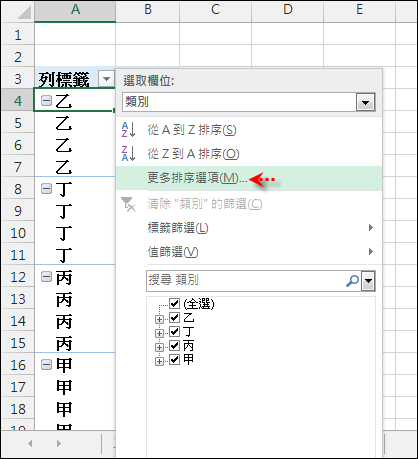Viewport: 418px width, 459px height.
Task: Click sheet tab scroll right arrow
Action: tap(59, 443)
